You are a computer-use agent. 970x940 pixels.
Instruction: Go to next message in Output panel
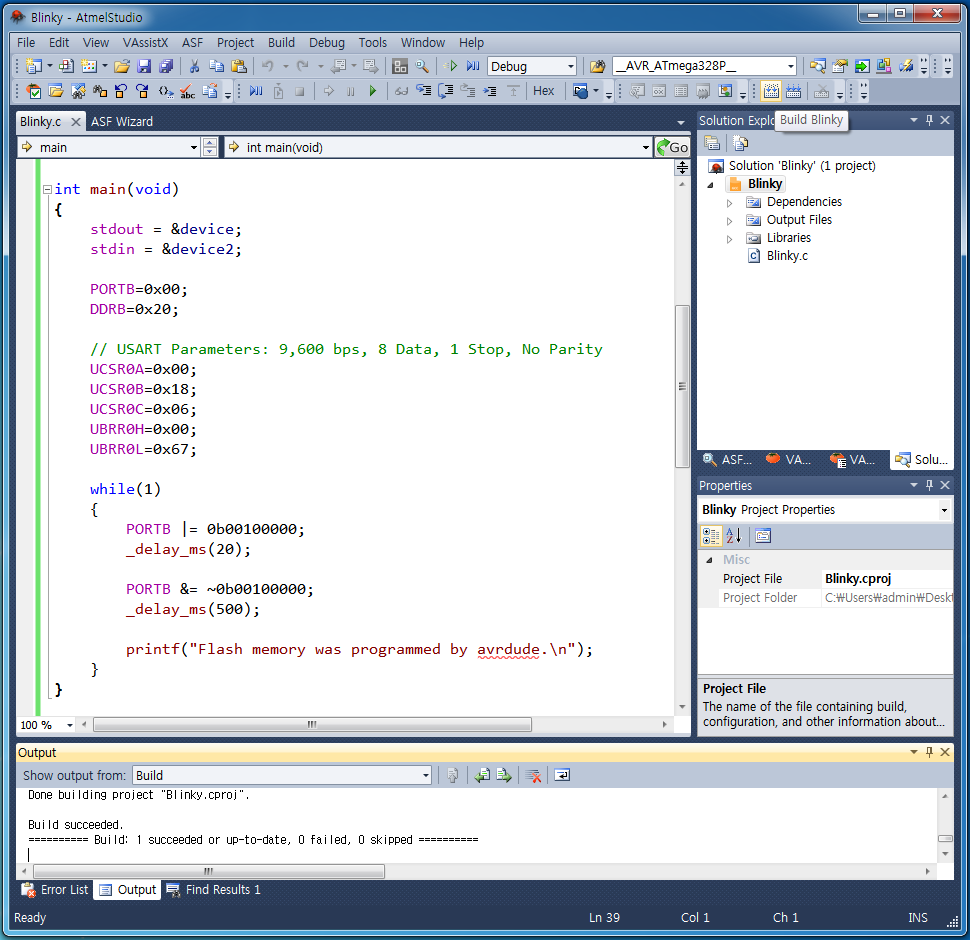(504, 775)
